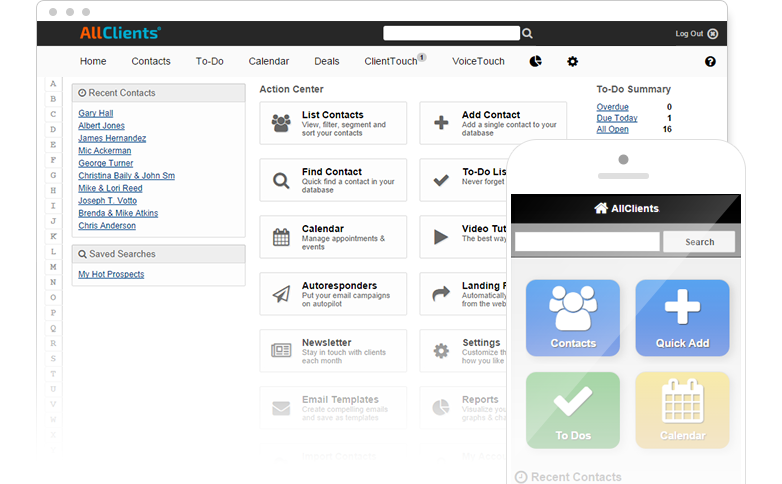Click the help question mark icon
The height and width of the screenshot is (484, 782).
(710, 61)
